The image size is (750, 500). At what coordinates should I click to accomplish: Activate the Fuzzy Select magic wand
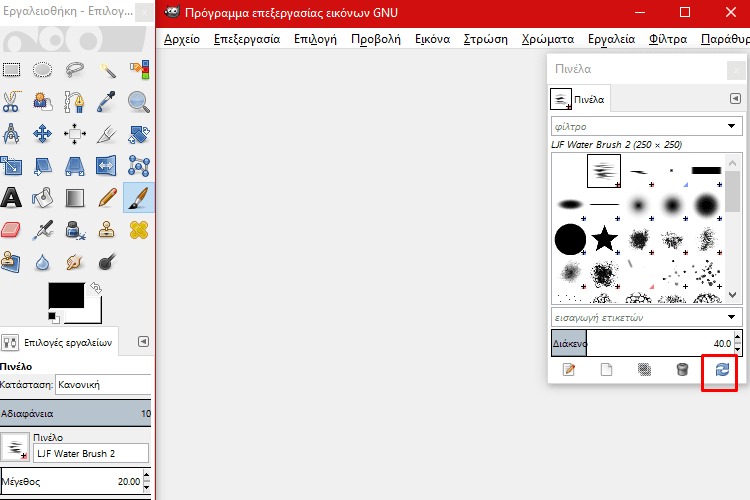click(107, 70)
